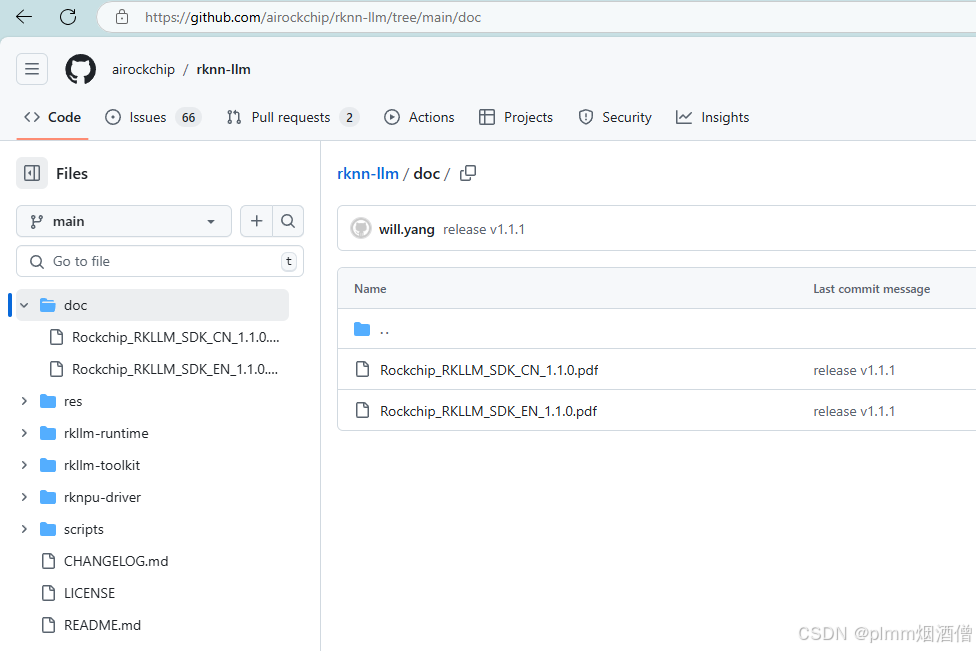Select the rkllm-toolkit folder

coord(102,466)
